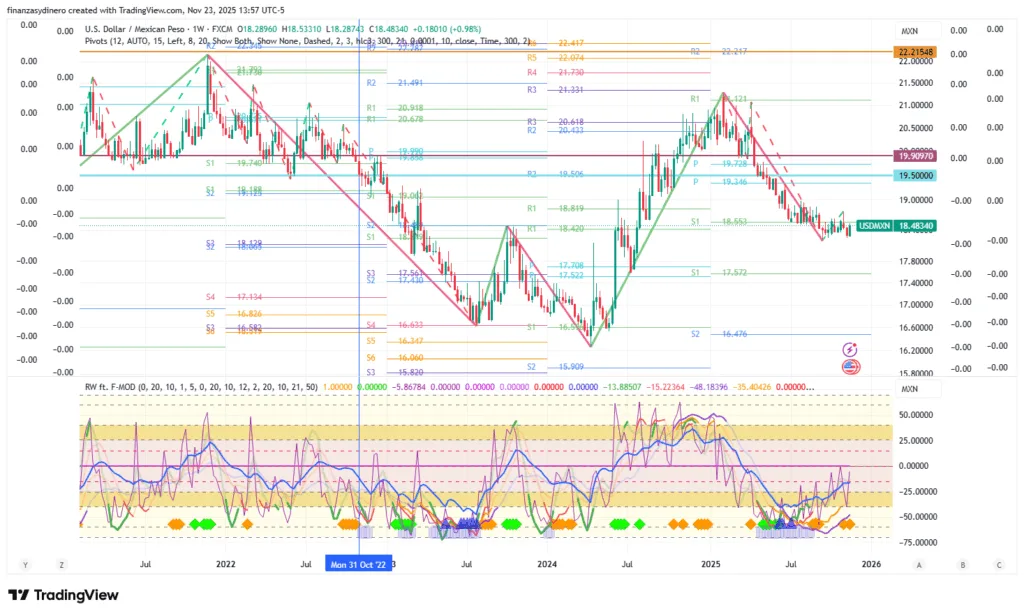Click the 19.90970 price level label

click(915, 157)
